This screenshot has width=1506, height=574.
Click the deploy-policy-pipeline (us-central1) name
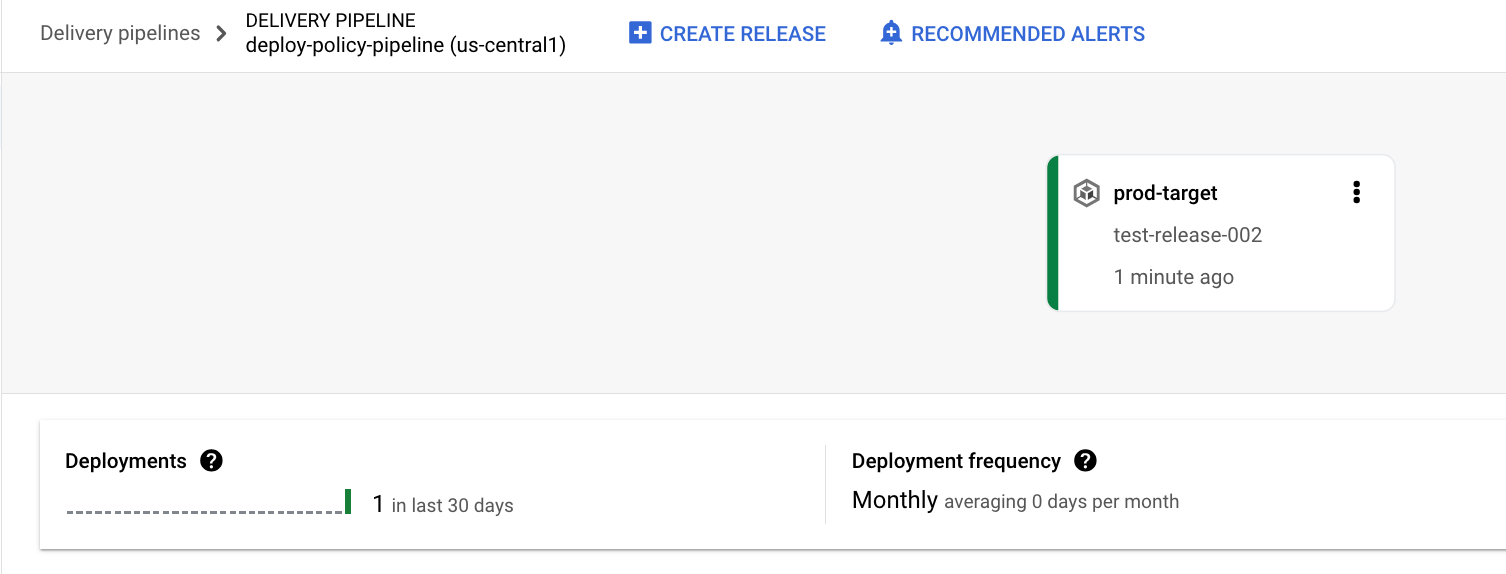click(x=405, y=46)
